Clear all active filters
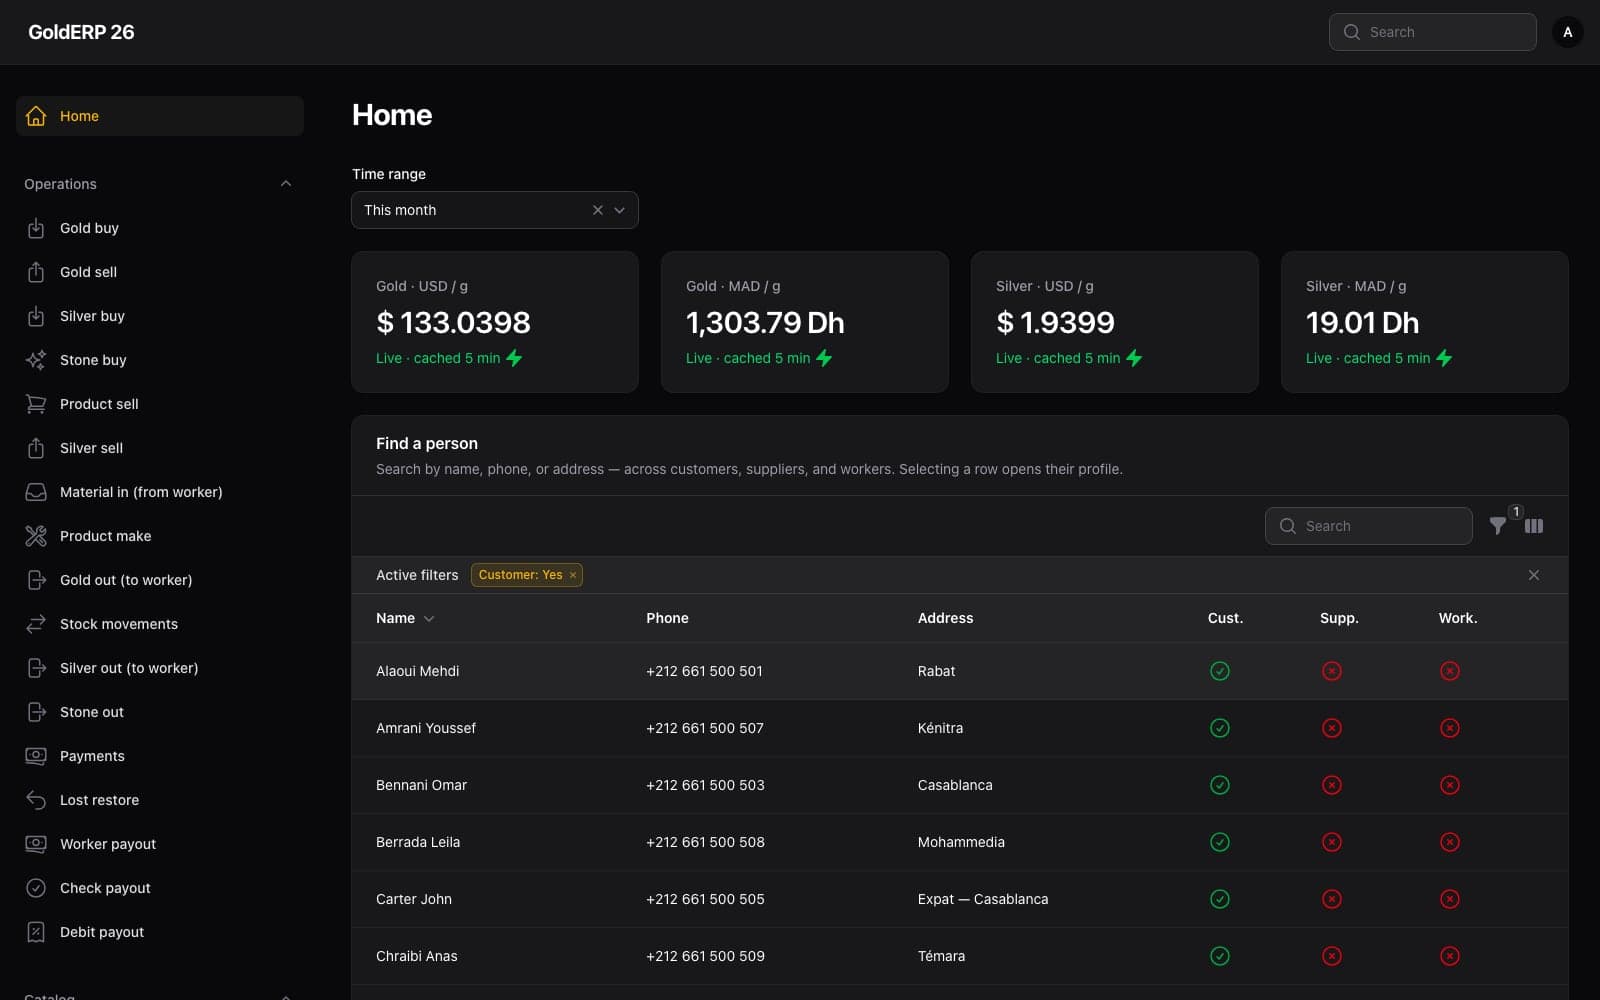The width and height of the screenshot is (1600, 1000). click(x=1534, y=575)
